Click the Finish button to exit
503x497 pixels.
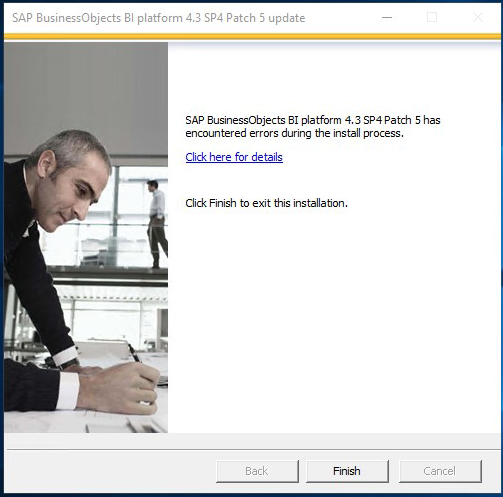pyautogui.click(x=347, y=471)
